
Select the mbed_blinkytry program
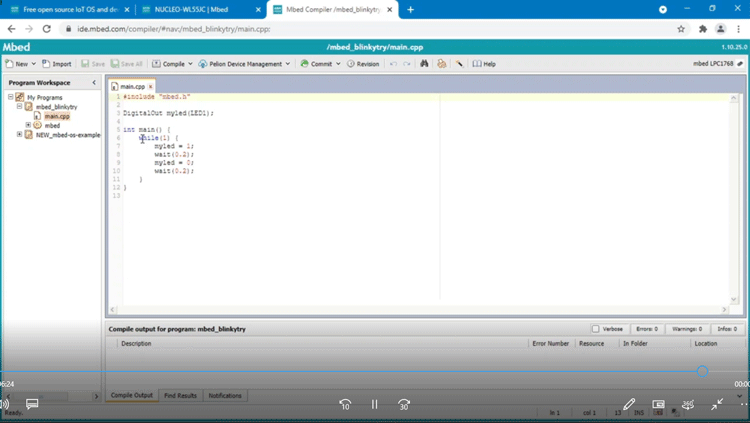[56, 107]
